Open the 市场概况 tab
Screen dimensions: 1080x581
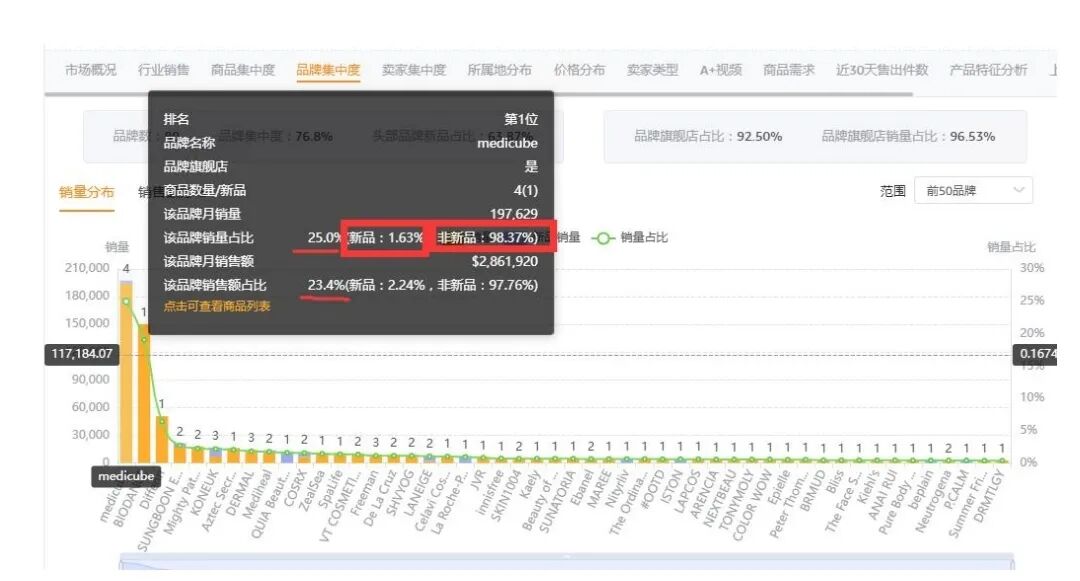coord(90,70)
